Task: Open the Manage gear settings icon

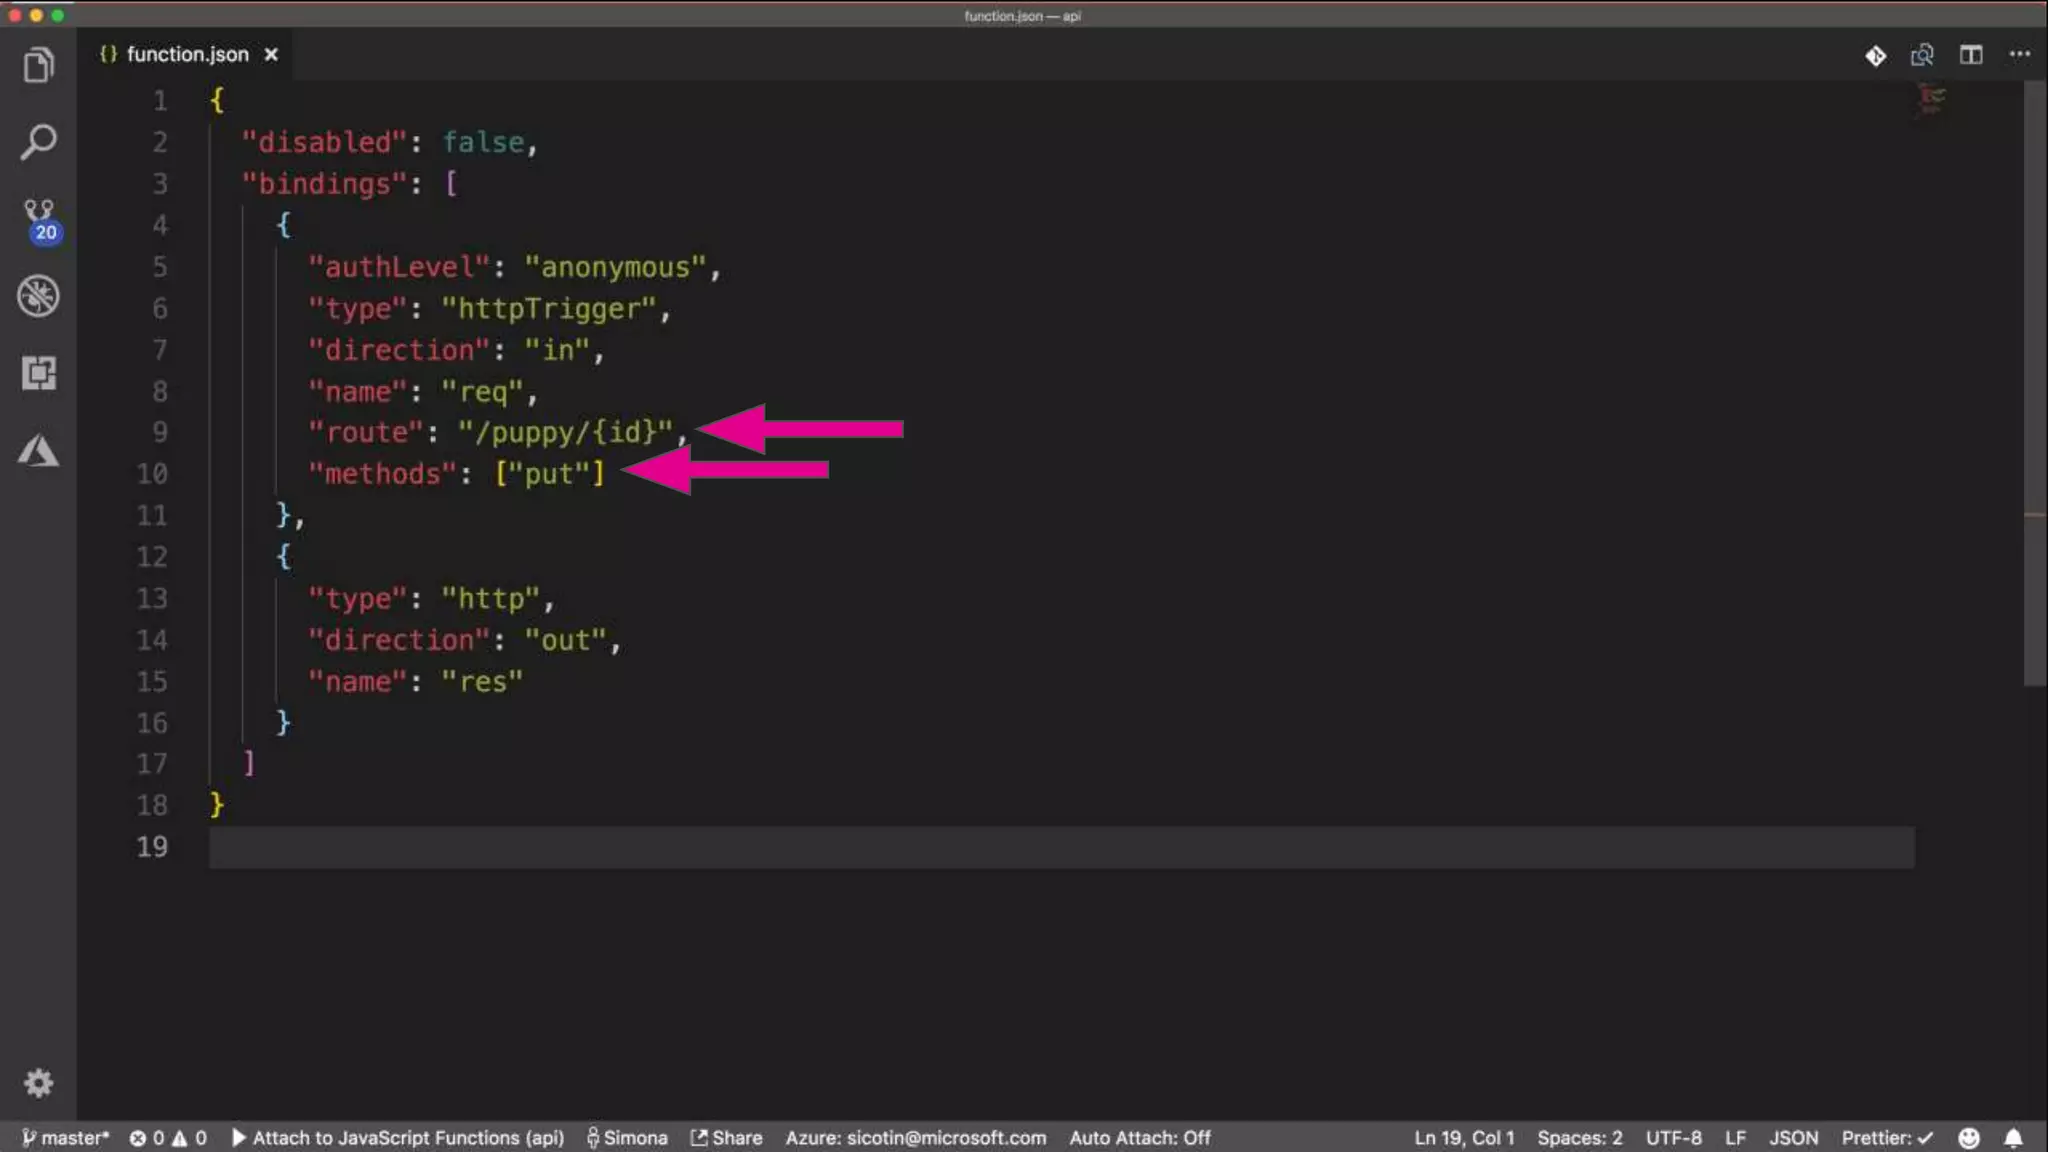Action: (x=38, y=1083)
